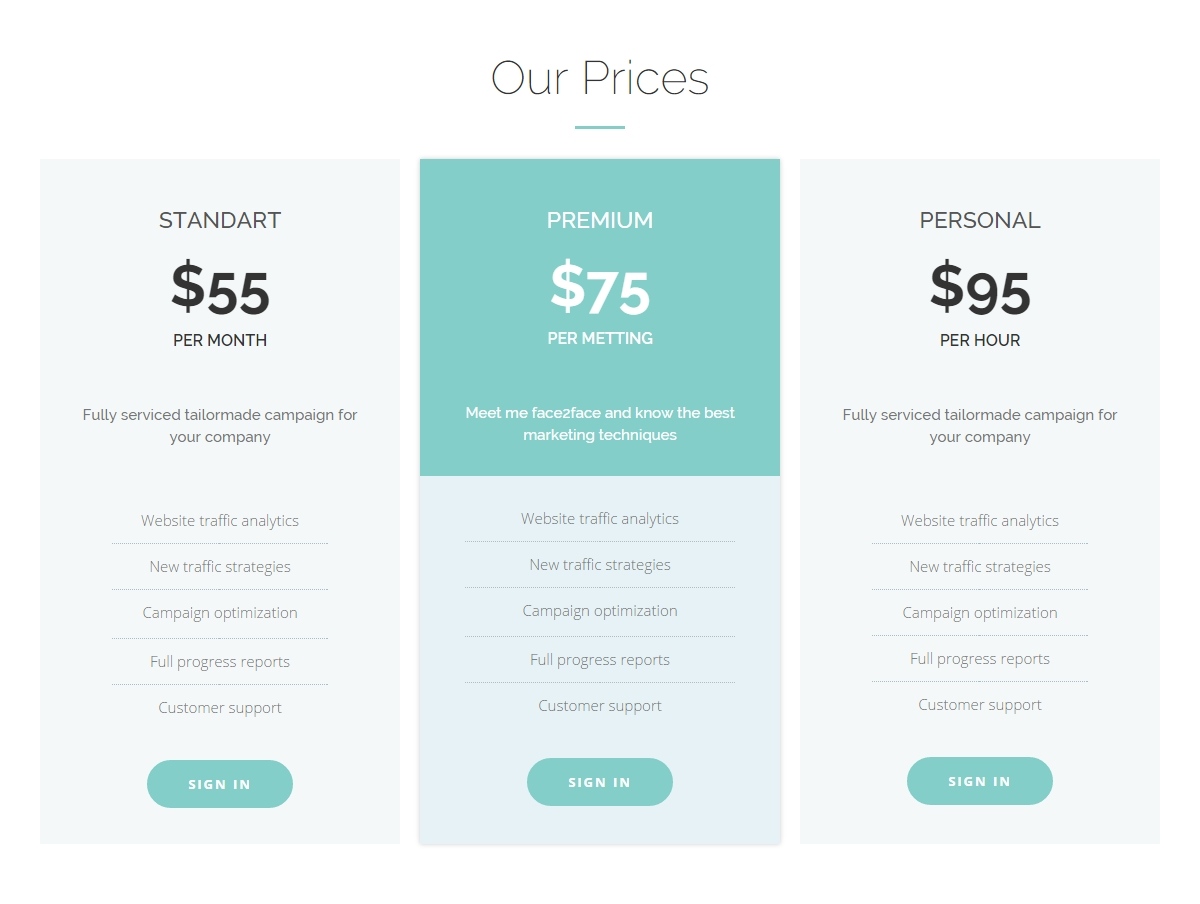The height and width of the screenshot is (904, 1200).
Task: Select the PREMIUM plan title
Action: click(x=600, y=221)
